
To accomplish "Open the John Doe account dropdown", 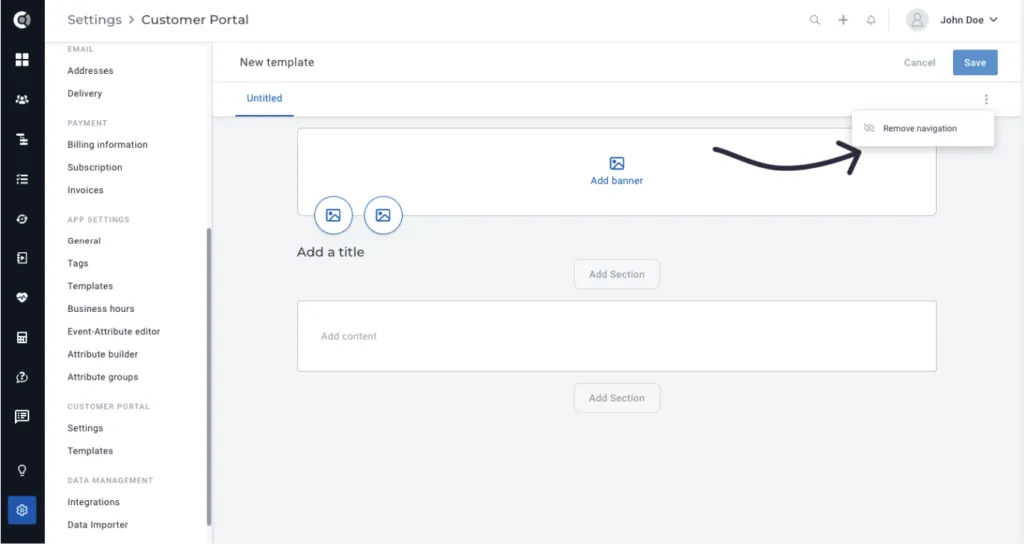I will pos(968,20).
